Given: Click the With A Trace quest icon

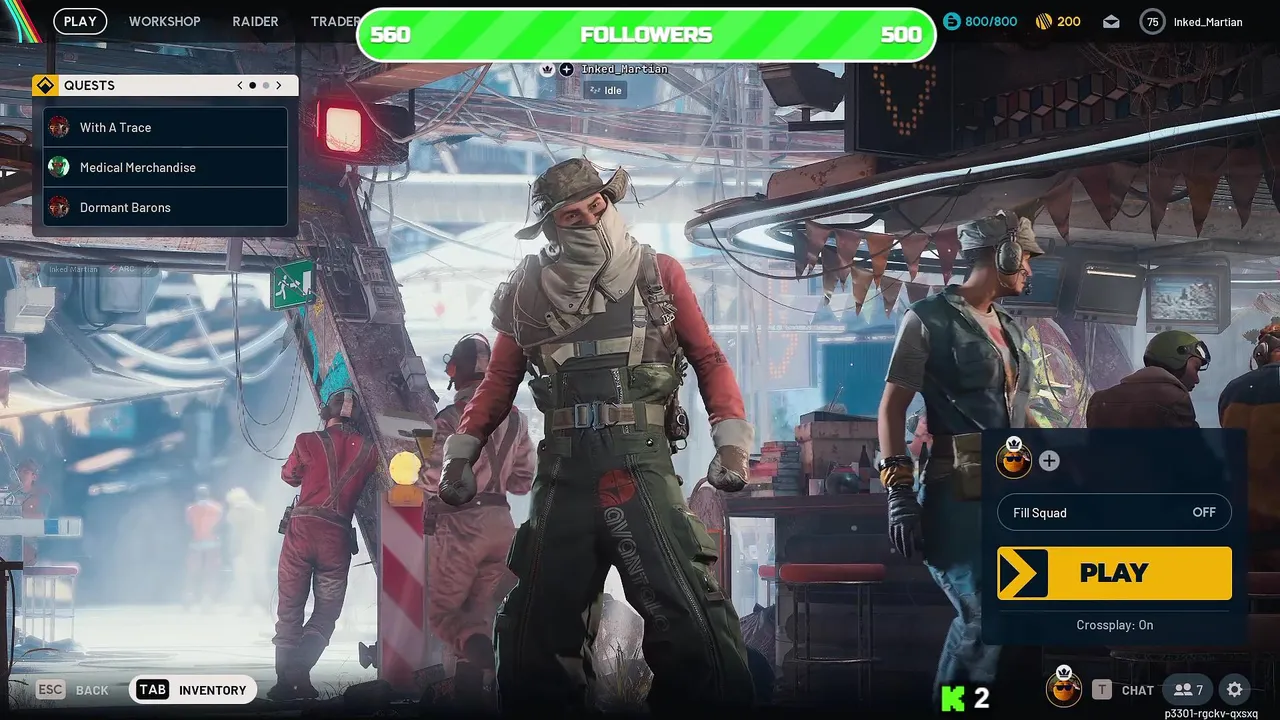Looking at the screenshot, I should point(59,127).
